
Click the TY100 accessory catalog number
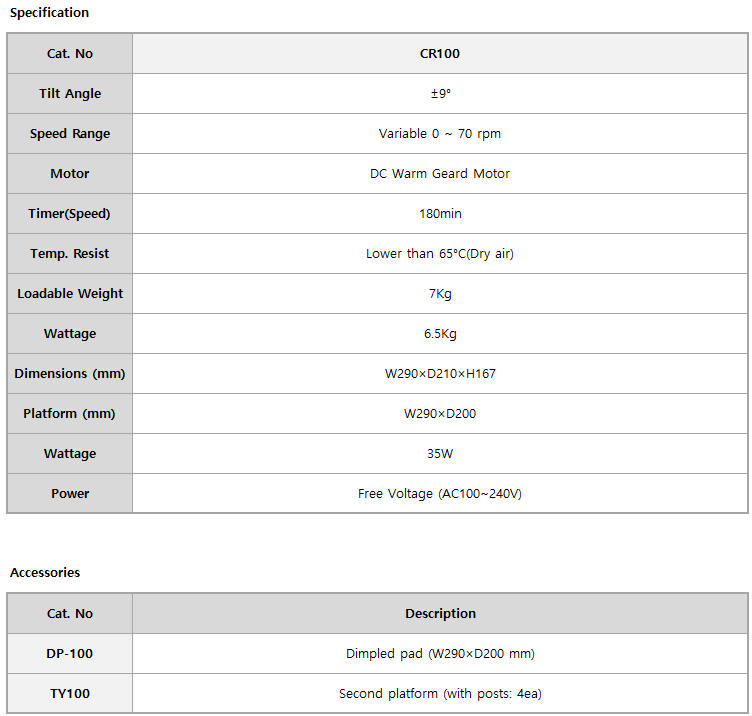[x=70, y=693]
